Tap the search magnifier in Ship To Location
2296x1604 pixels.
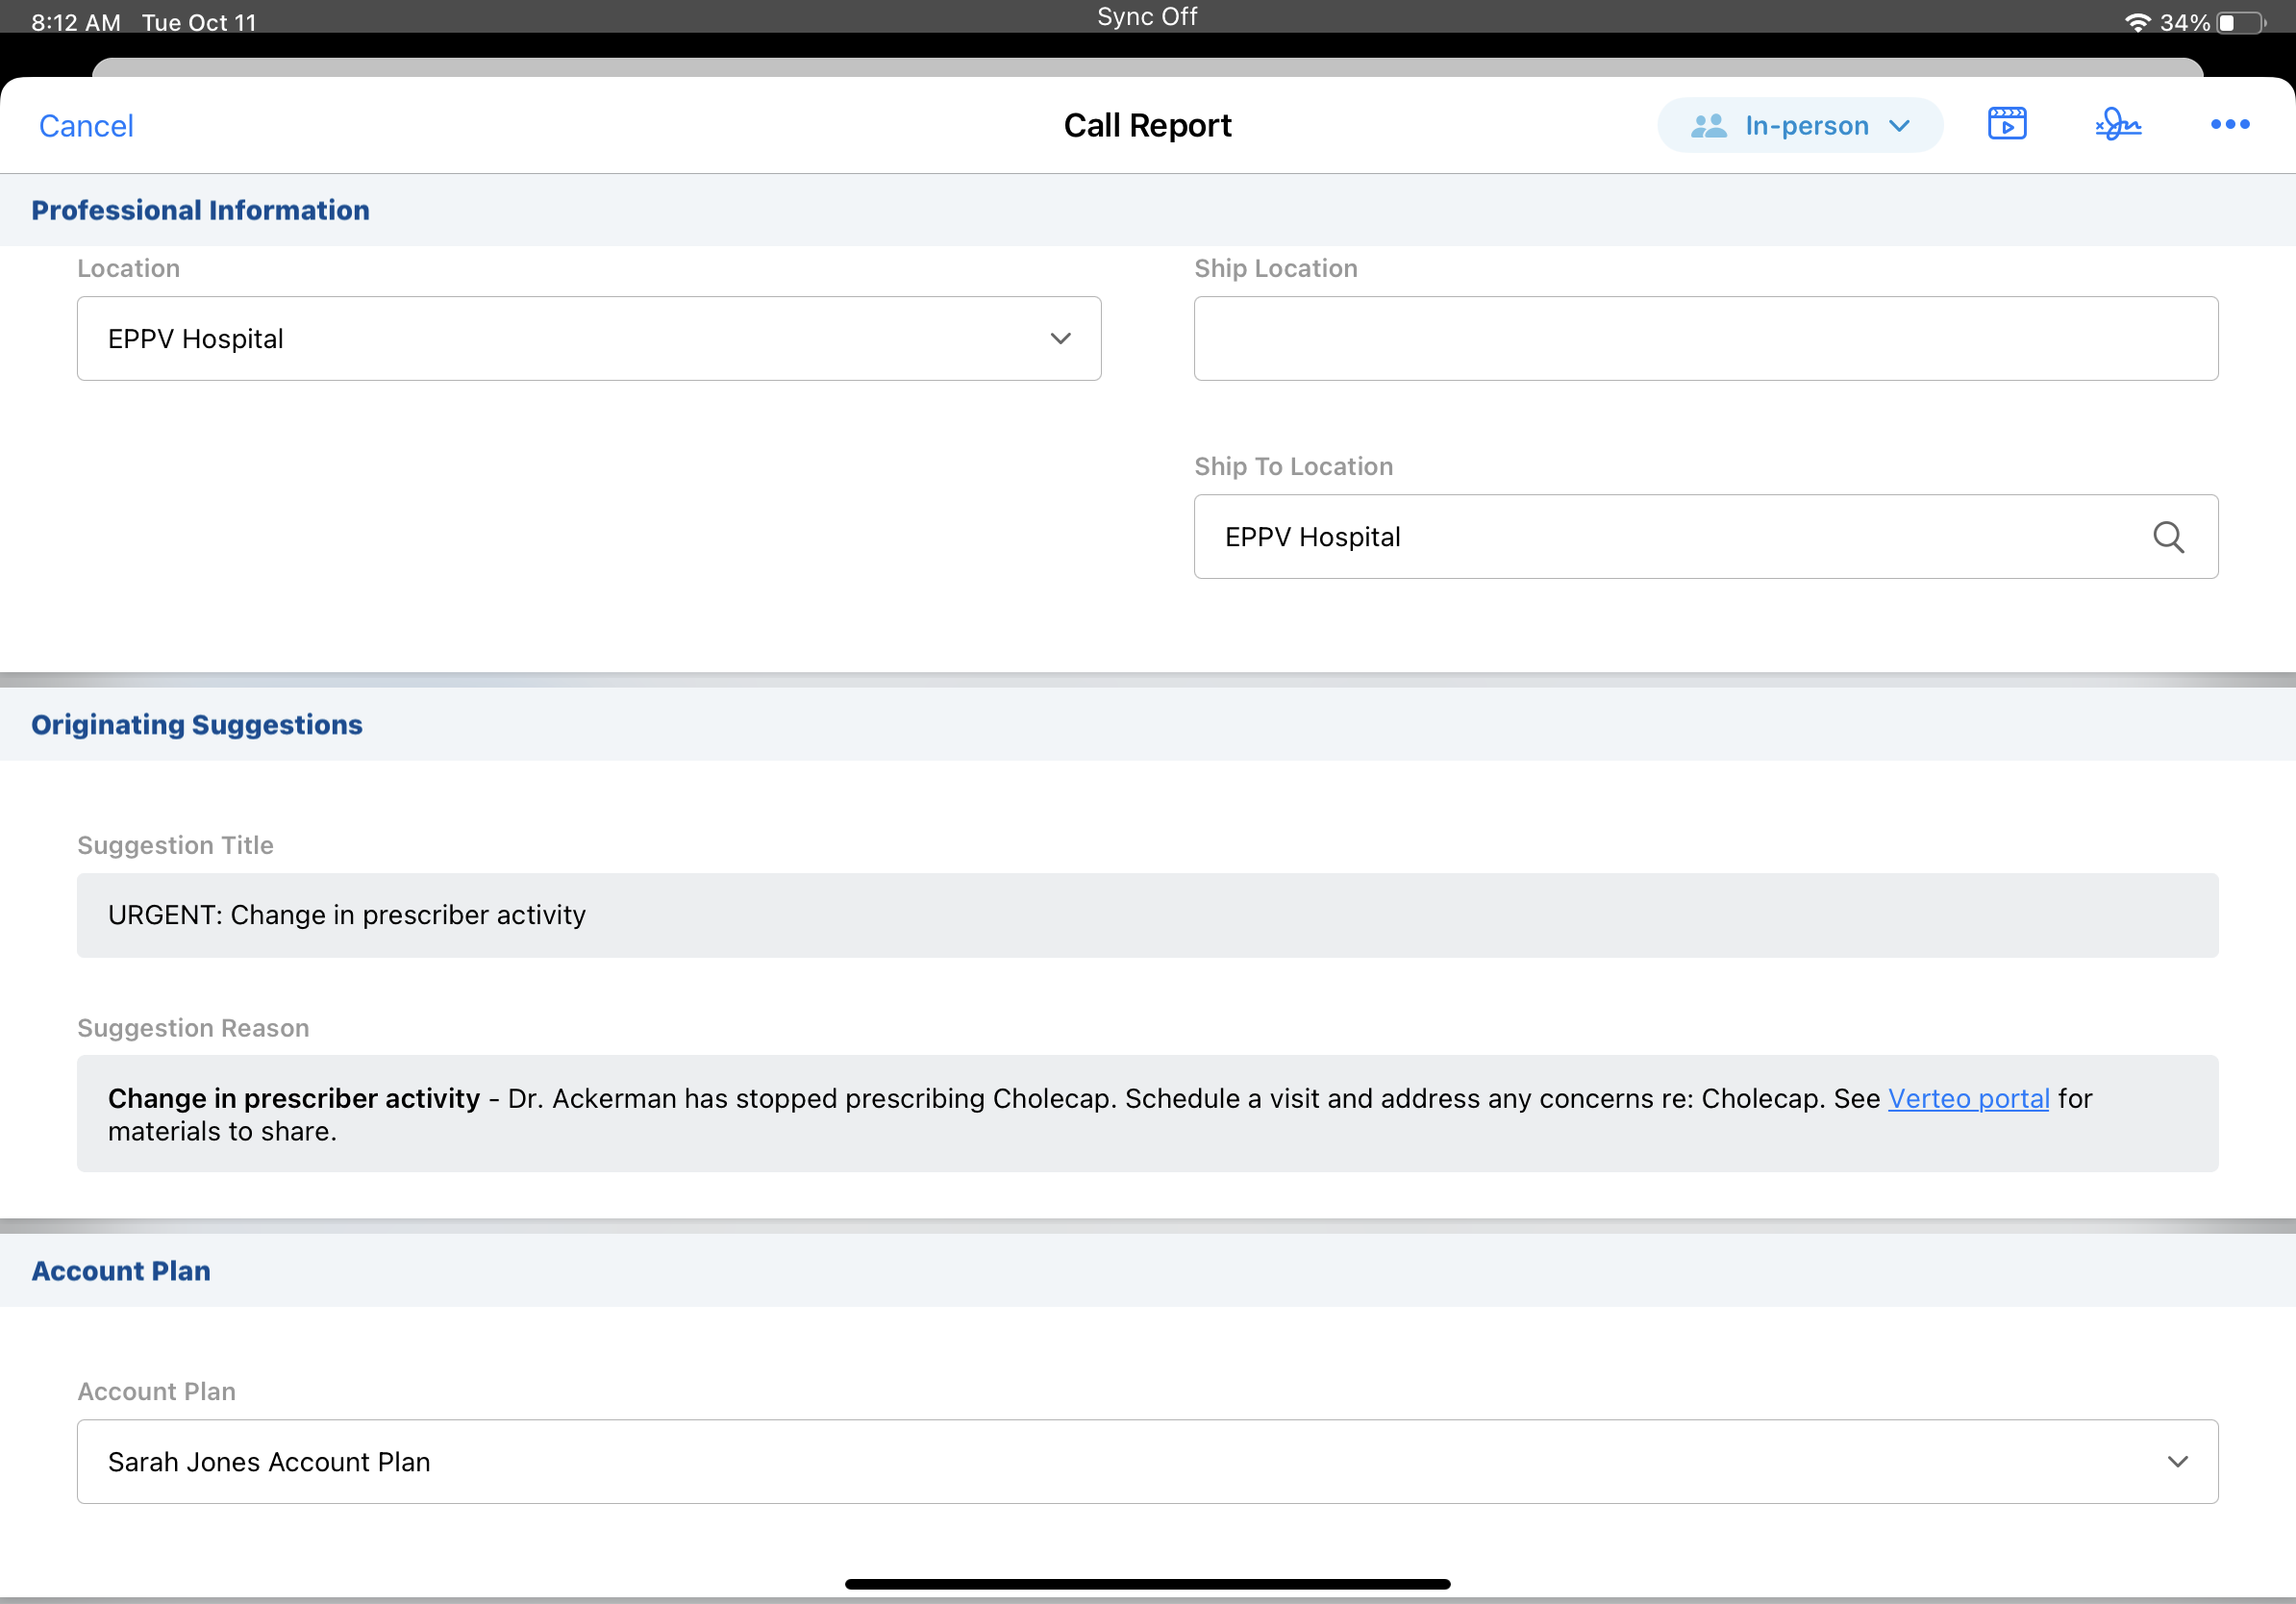click(x=2167, y=537)
